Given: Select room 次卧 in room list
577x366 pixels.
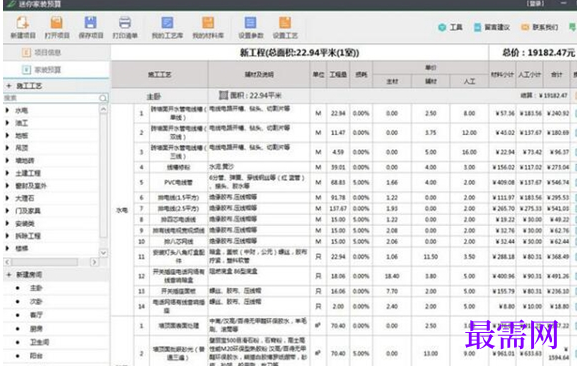Looking at the screenshot, I should (x=36, y=302).
